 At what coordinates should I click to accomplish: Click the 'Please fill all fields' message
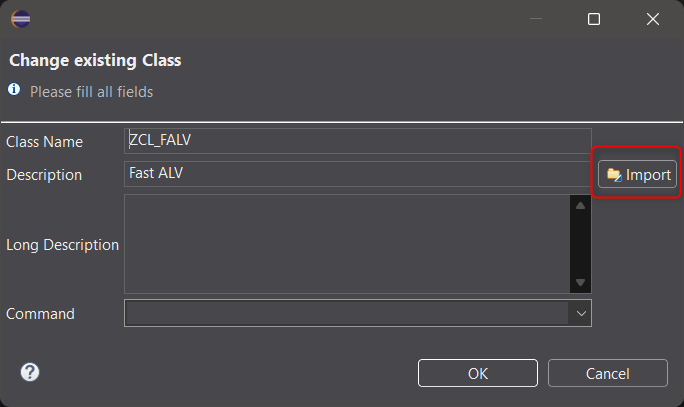point(92,92)
